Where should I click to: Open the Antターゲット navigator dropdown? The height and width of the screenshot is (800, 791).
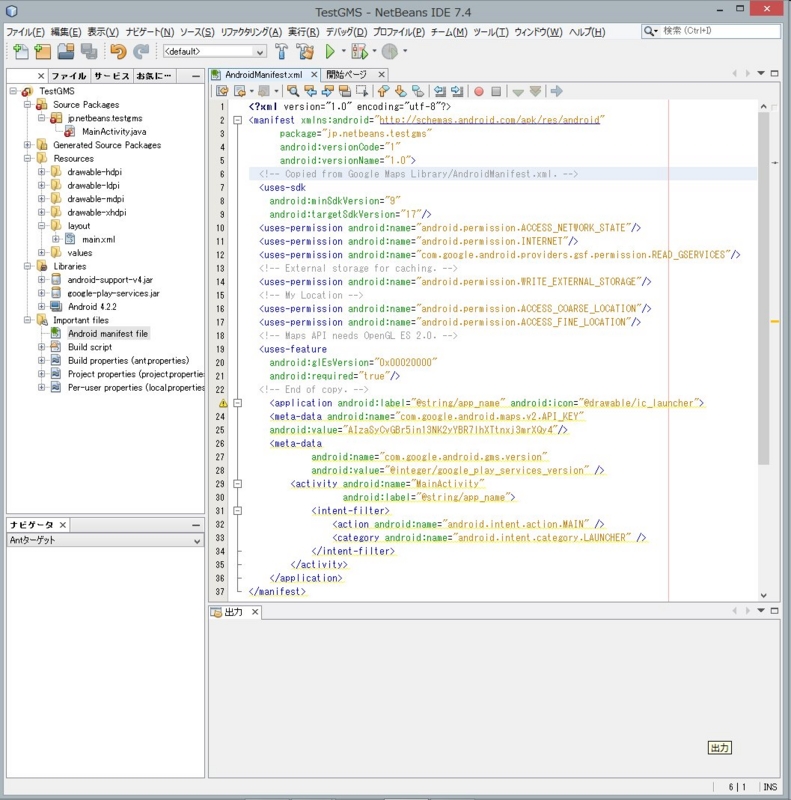[x=105, y=540]
